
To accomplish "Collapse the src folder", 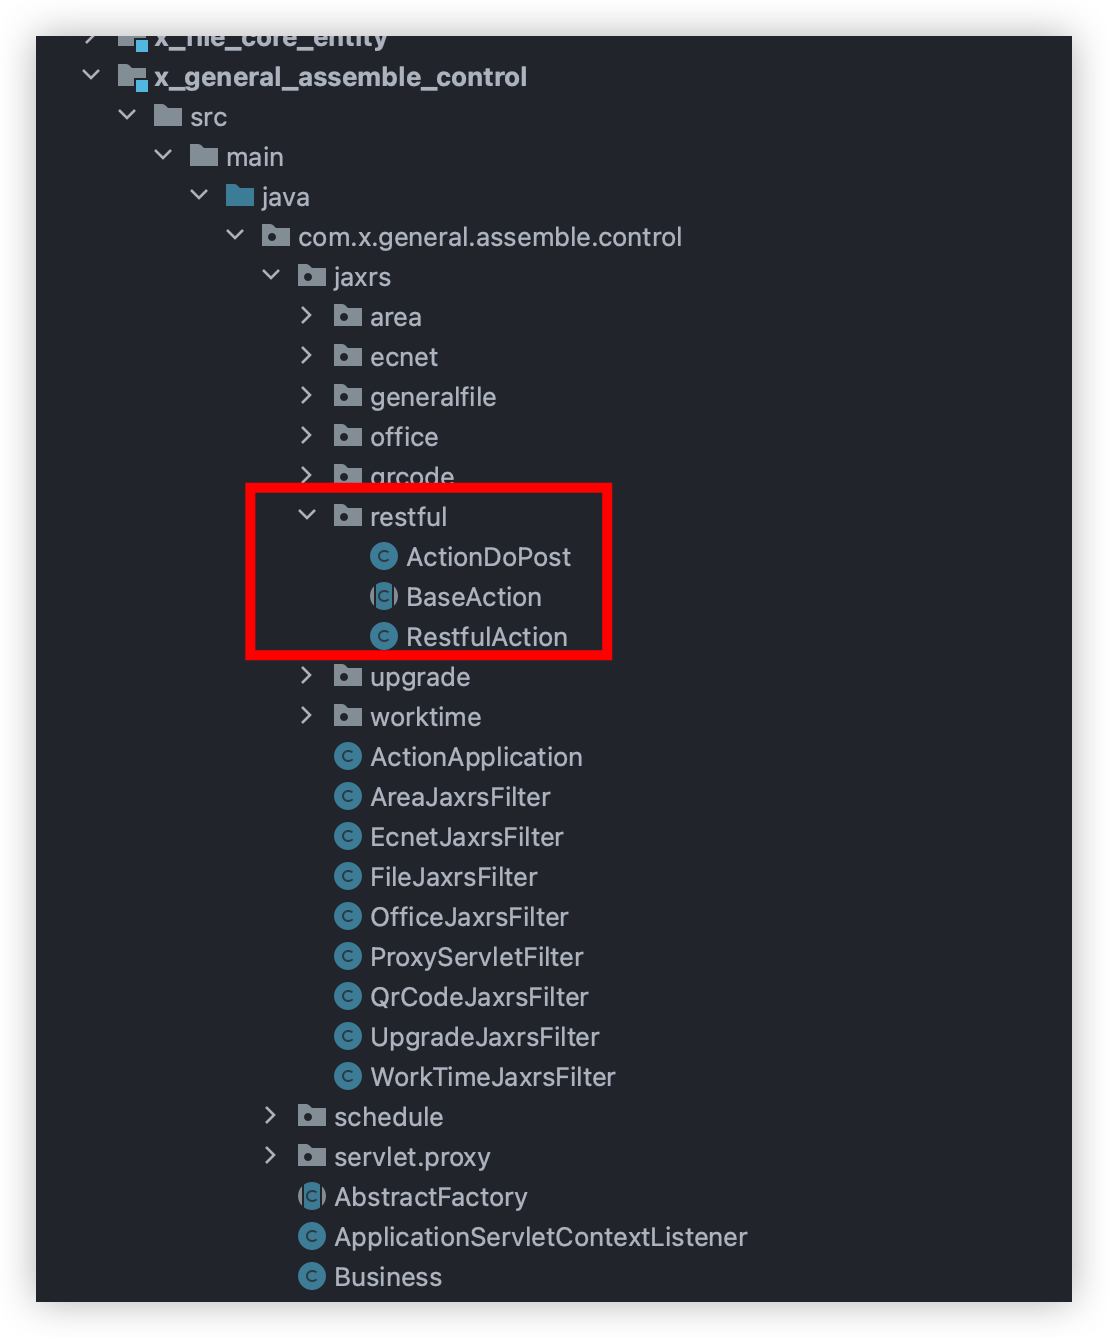I will click(127, 116).
